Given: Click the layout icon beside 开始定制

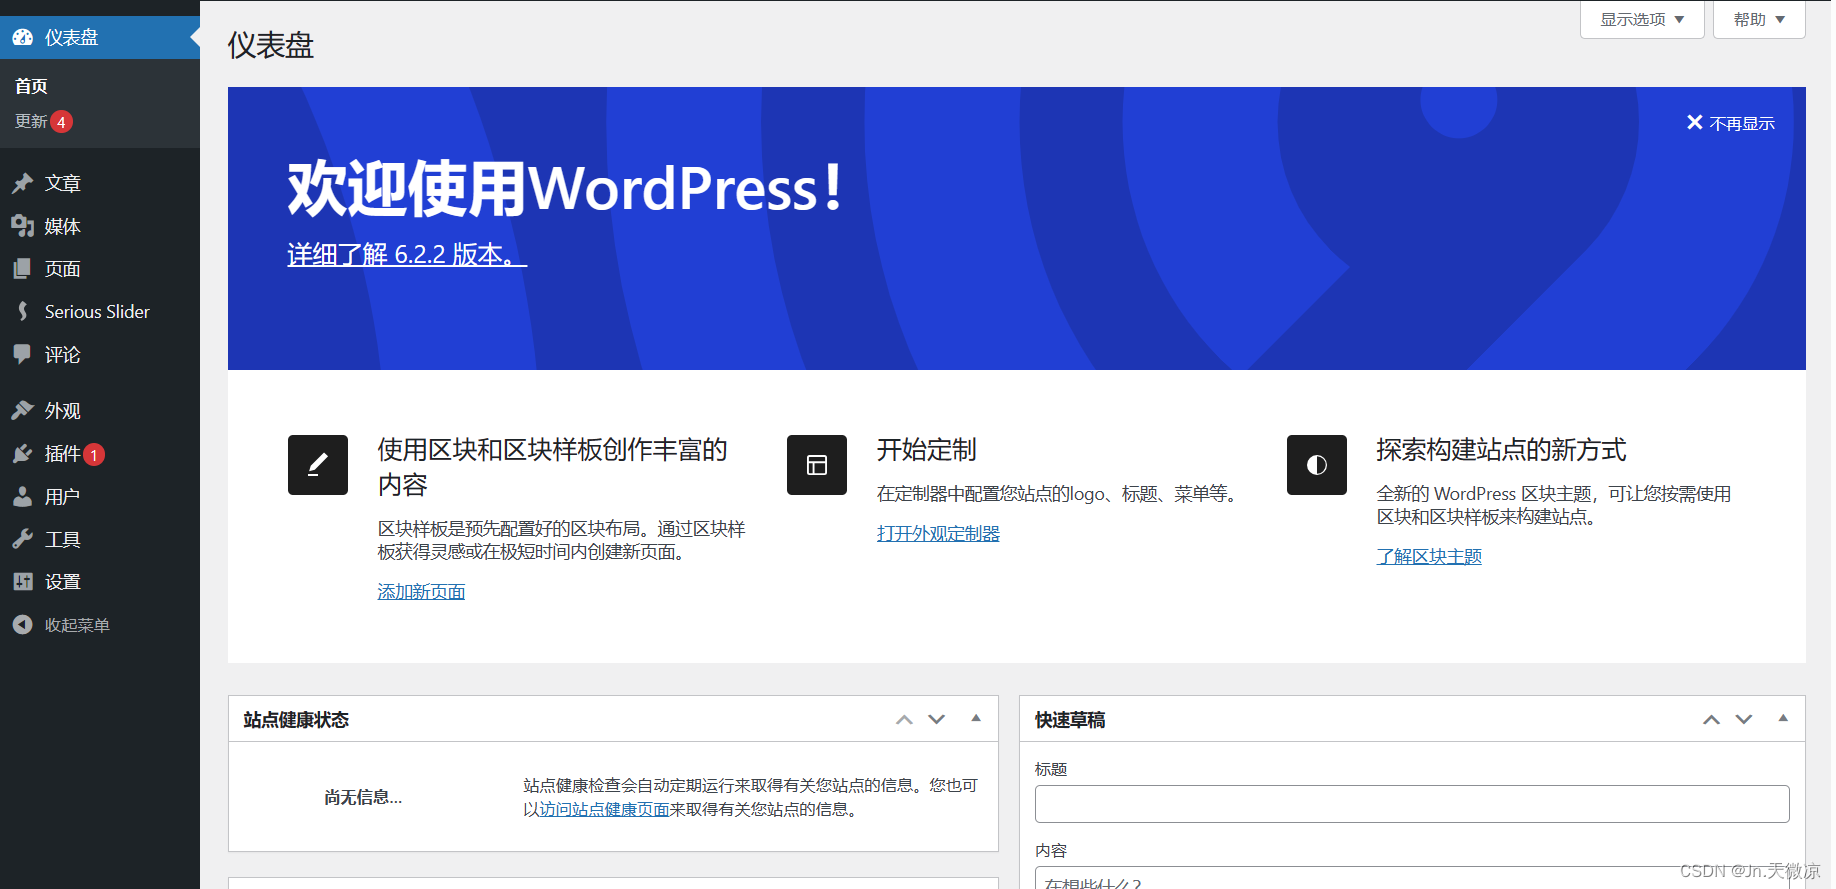Looking at the screenshot, I should [x=817, y=465].
